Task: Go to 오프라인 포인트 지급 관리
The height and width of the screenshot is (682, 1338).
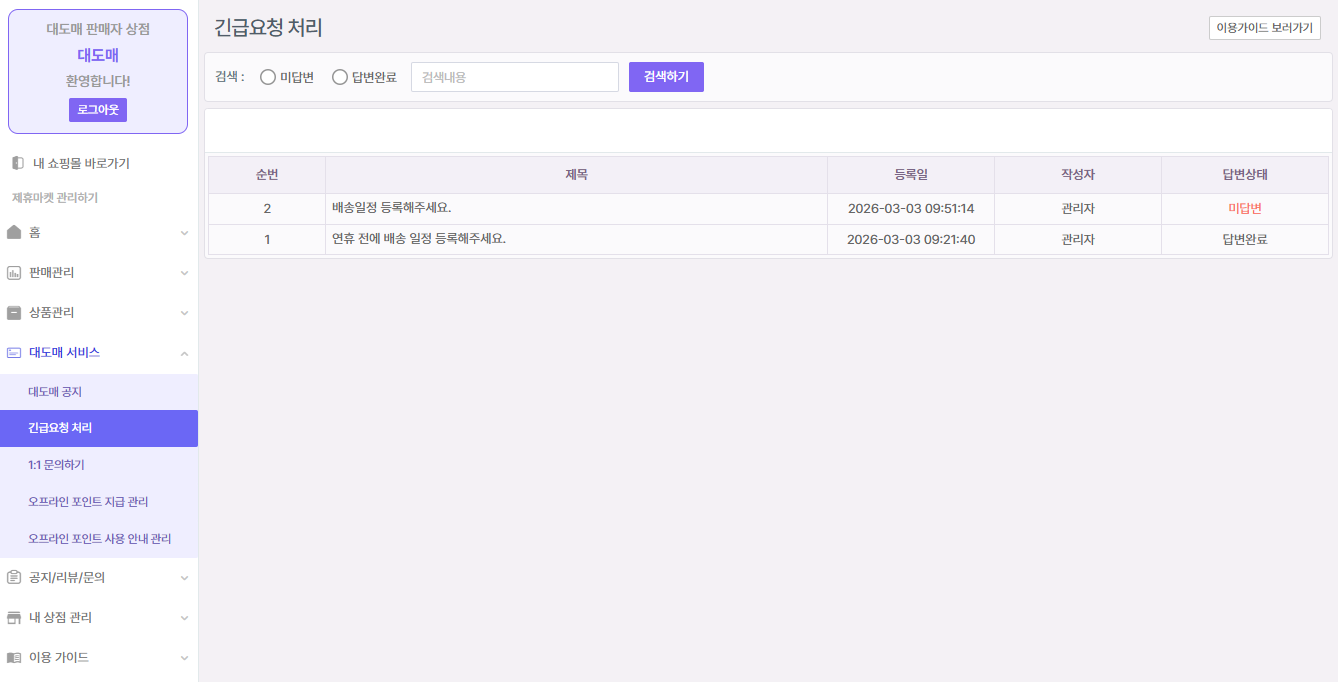Action: pyautogui.click(x=88, y=502)
